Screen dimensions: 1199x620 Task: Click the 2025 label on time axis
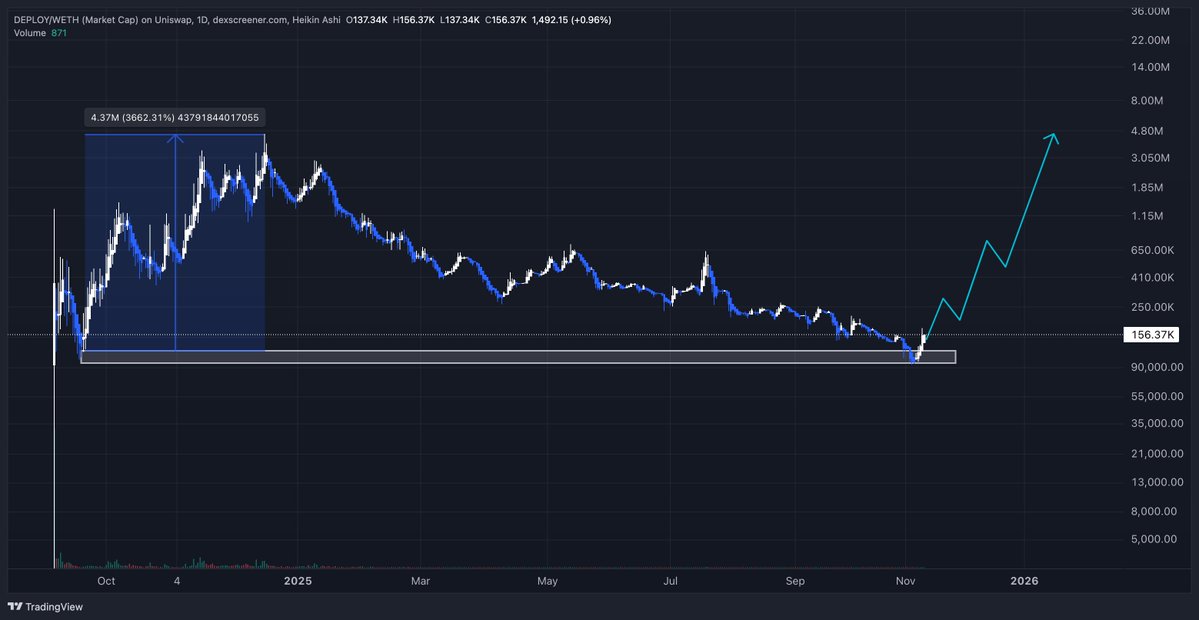[297, 582]
